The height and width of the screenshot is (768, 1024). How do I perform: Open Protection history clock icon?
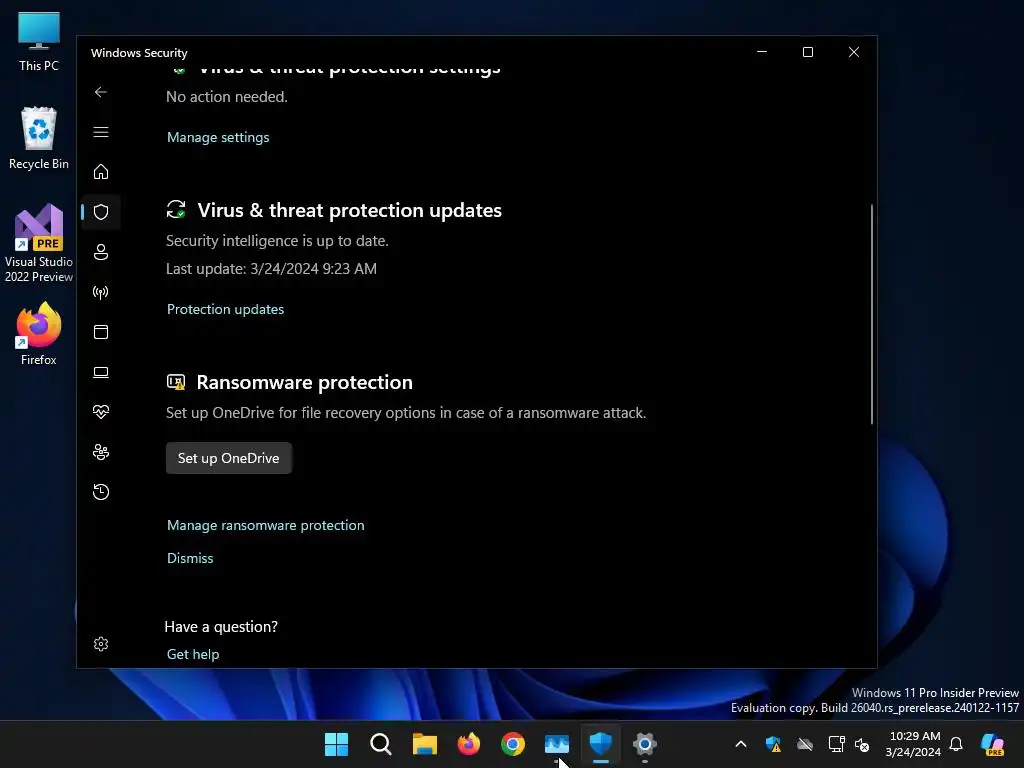coord(101,492)
